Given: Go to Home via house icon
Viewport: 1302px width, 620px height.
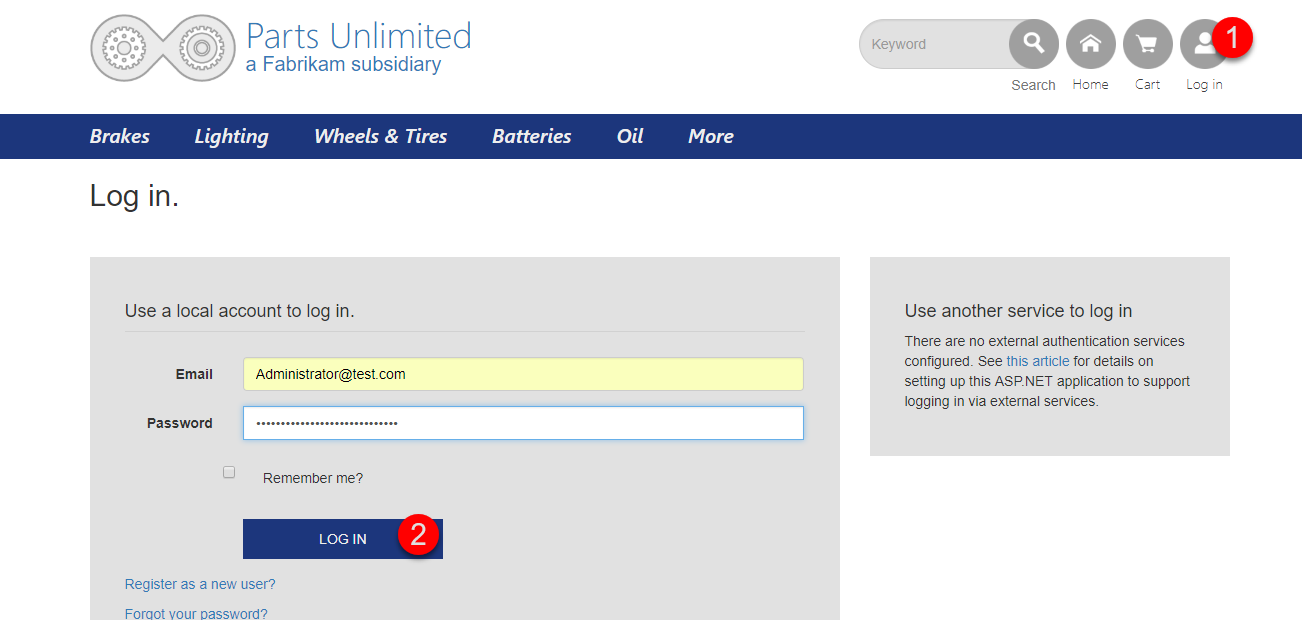Looking at the screenshot, I should (x=1091, y=44).
